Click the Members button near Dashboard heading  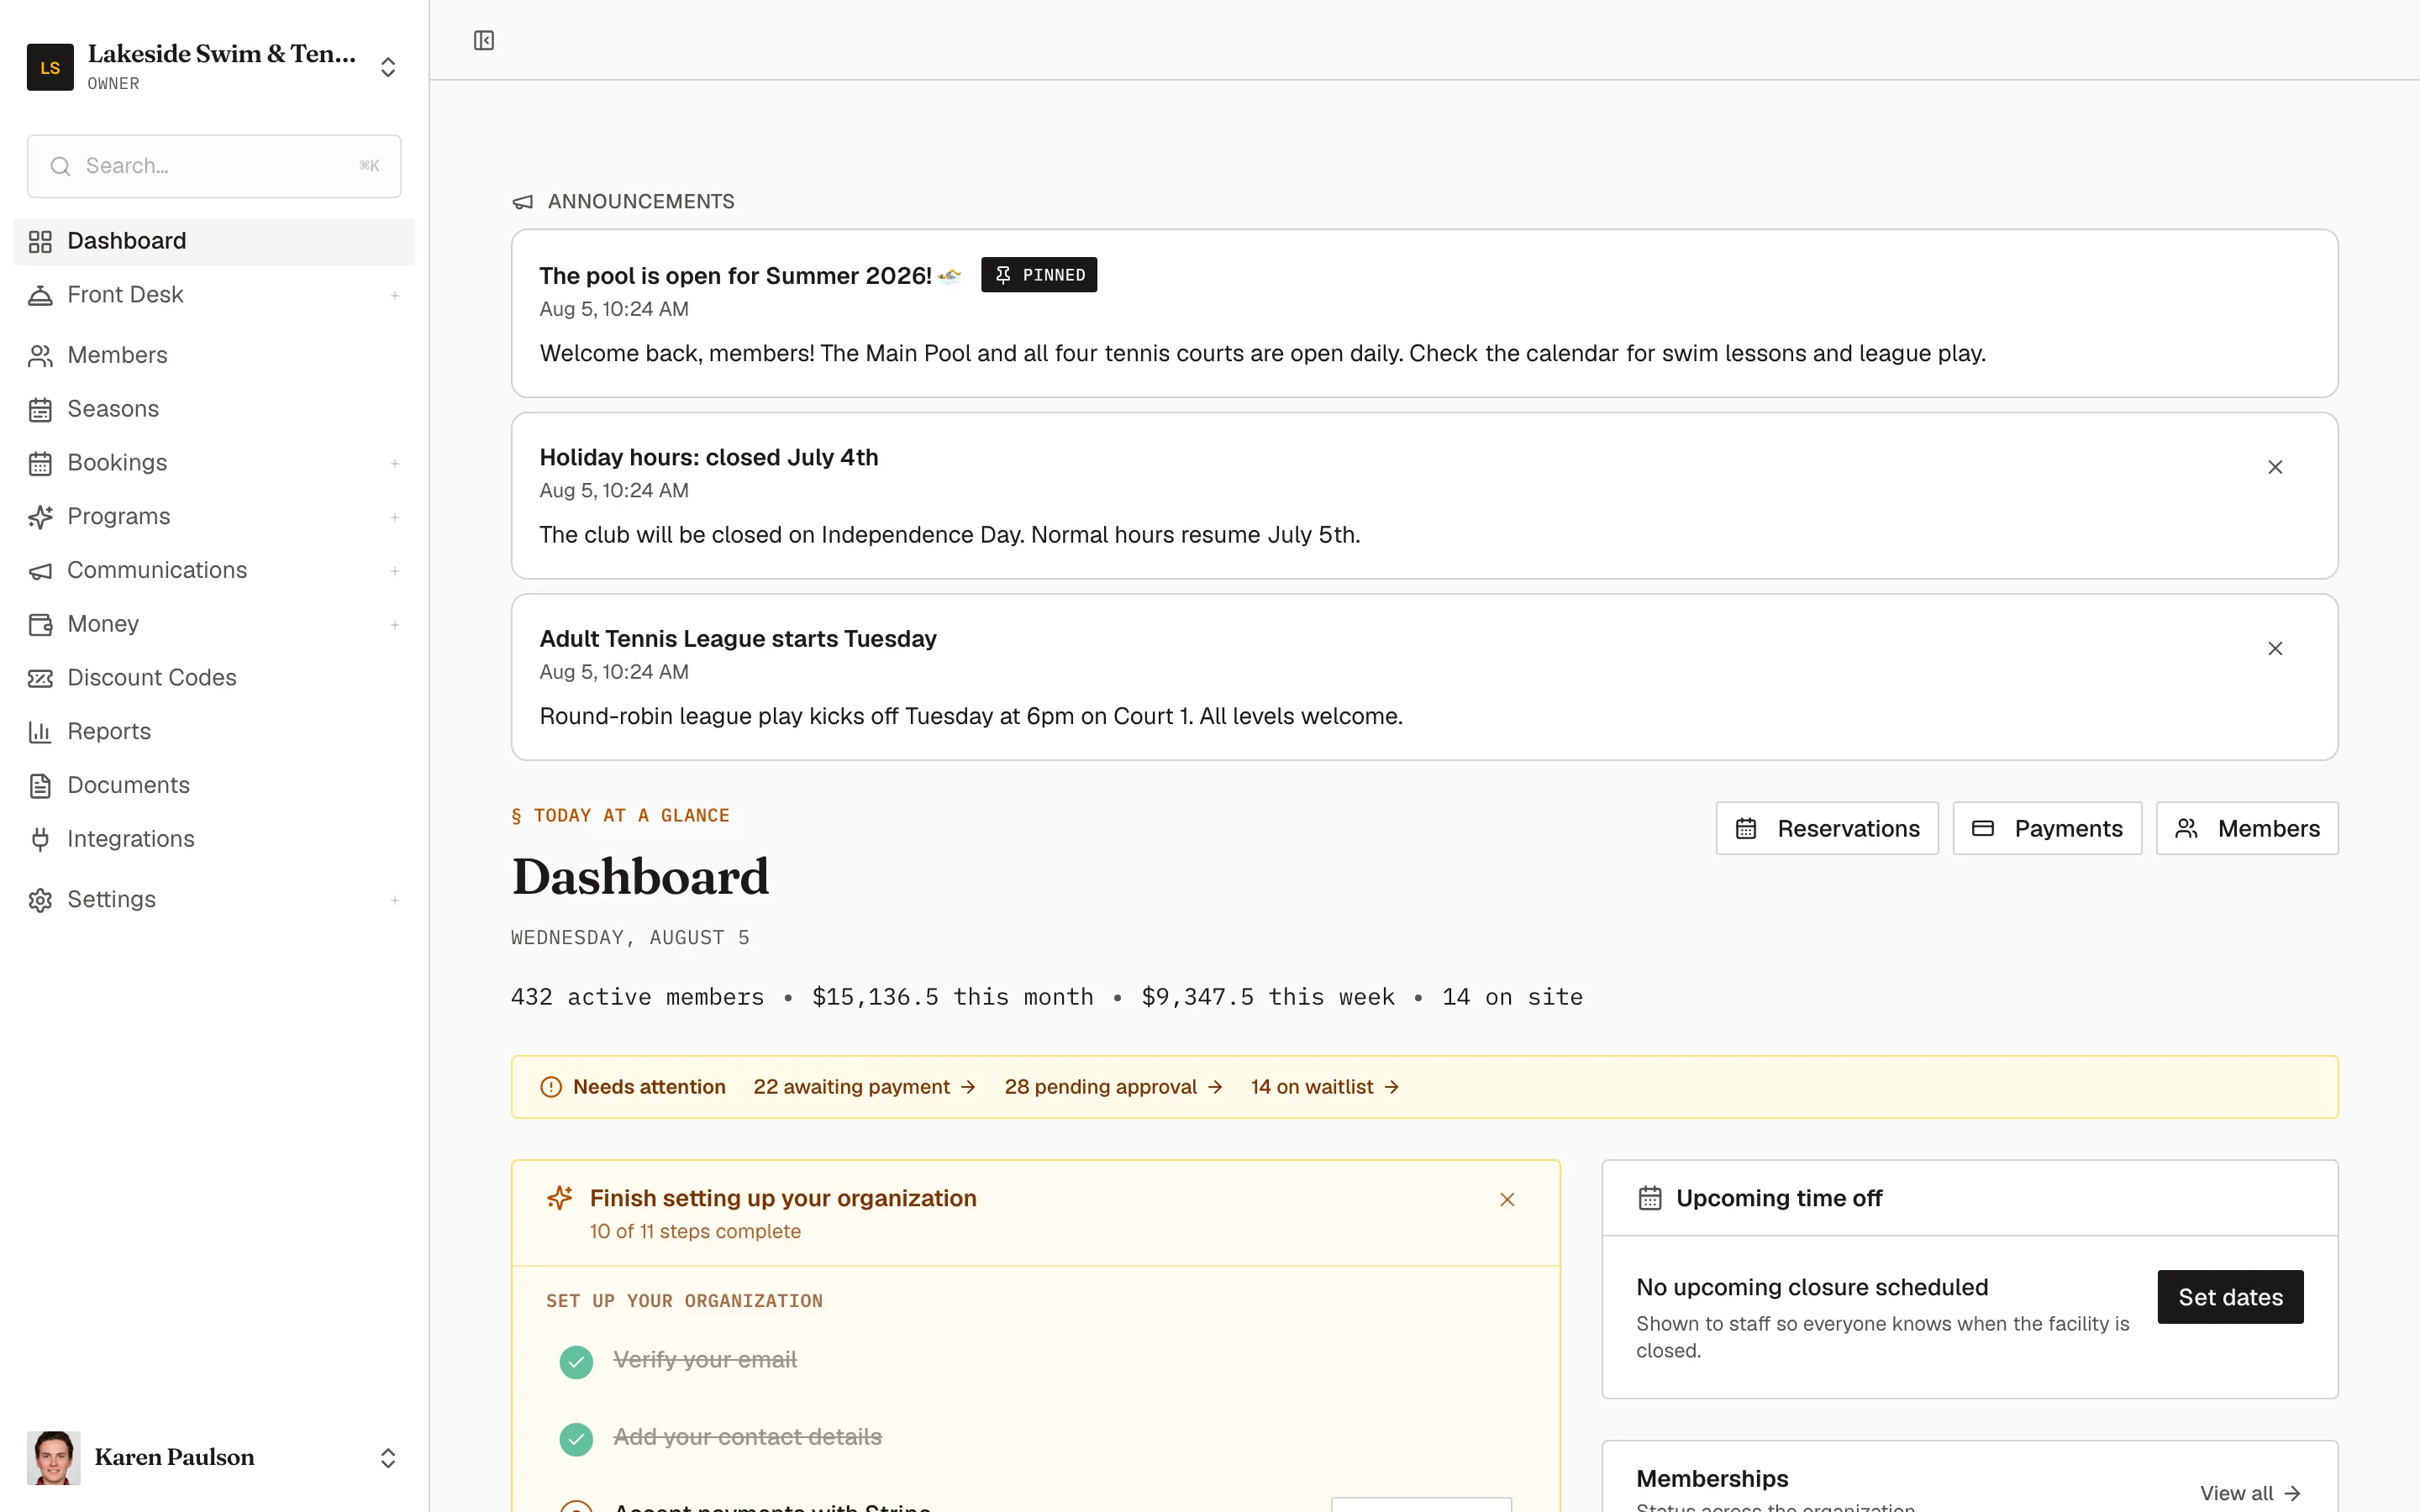point(2247,828)
